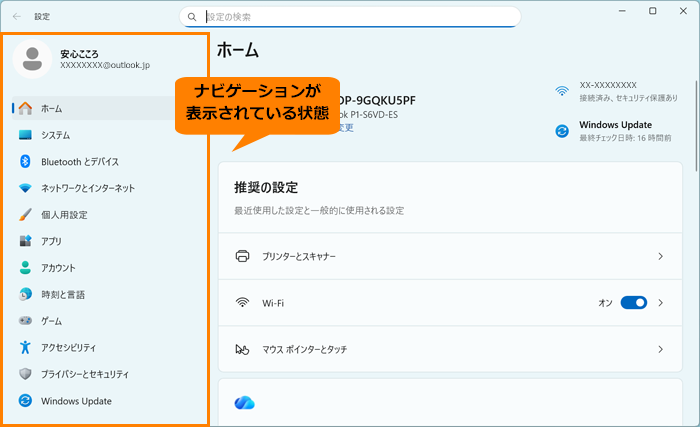Open the アクセシビリティ label in sidebar
700x427 pixels.
coord(68,347)
